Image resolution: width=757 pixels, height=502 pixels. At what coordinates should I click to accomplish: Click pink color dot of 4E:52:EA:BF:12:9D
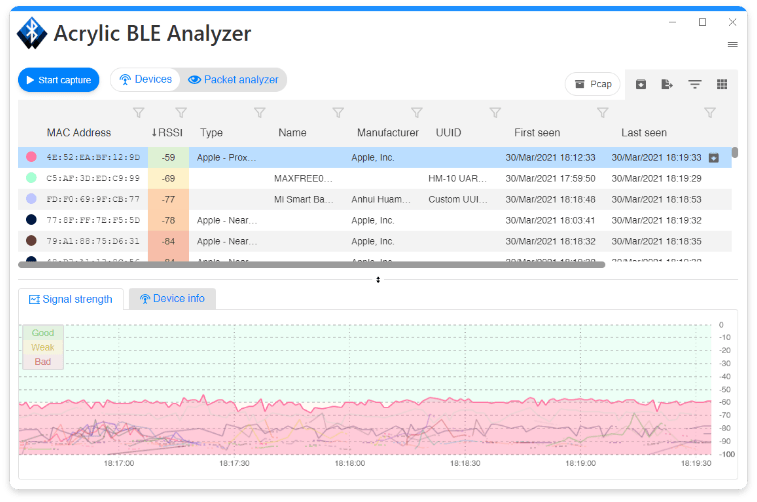click(31, 157)
